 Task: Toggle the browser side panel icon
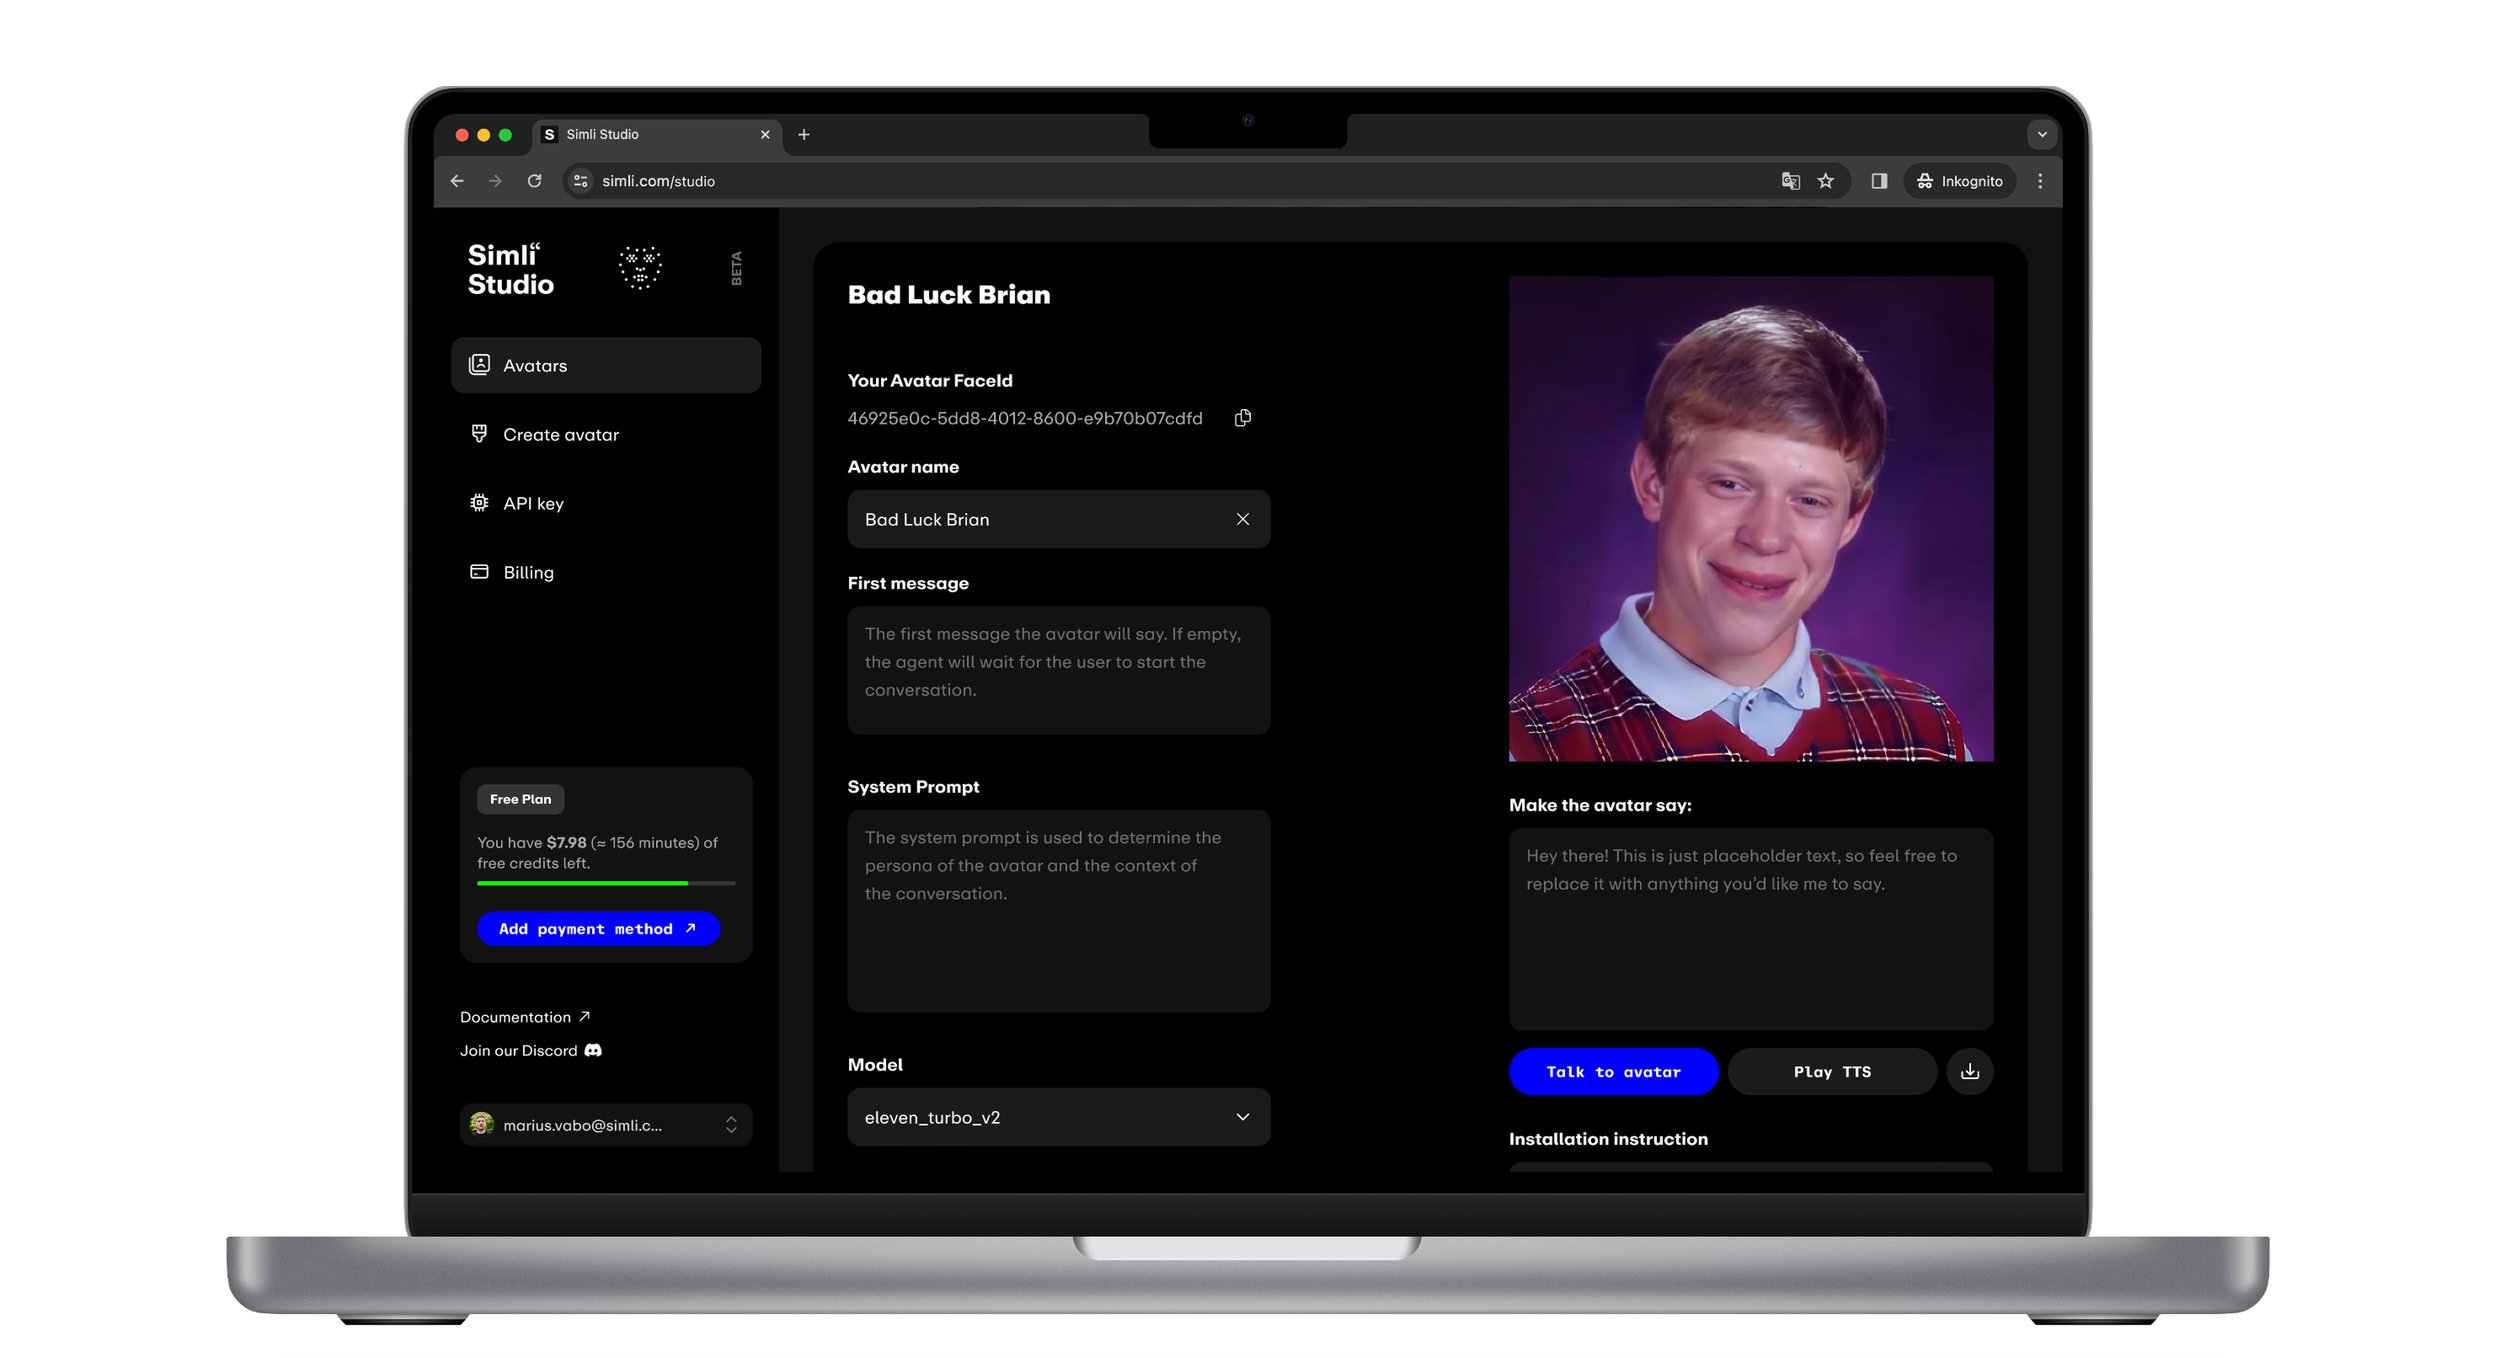(1879, 181)
